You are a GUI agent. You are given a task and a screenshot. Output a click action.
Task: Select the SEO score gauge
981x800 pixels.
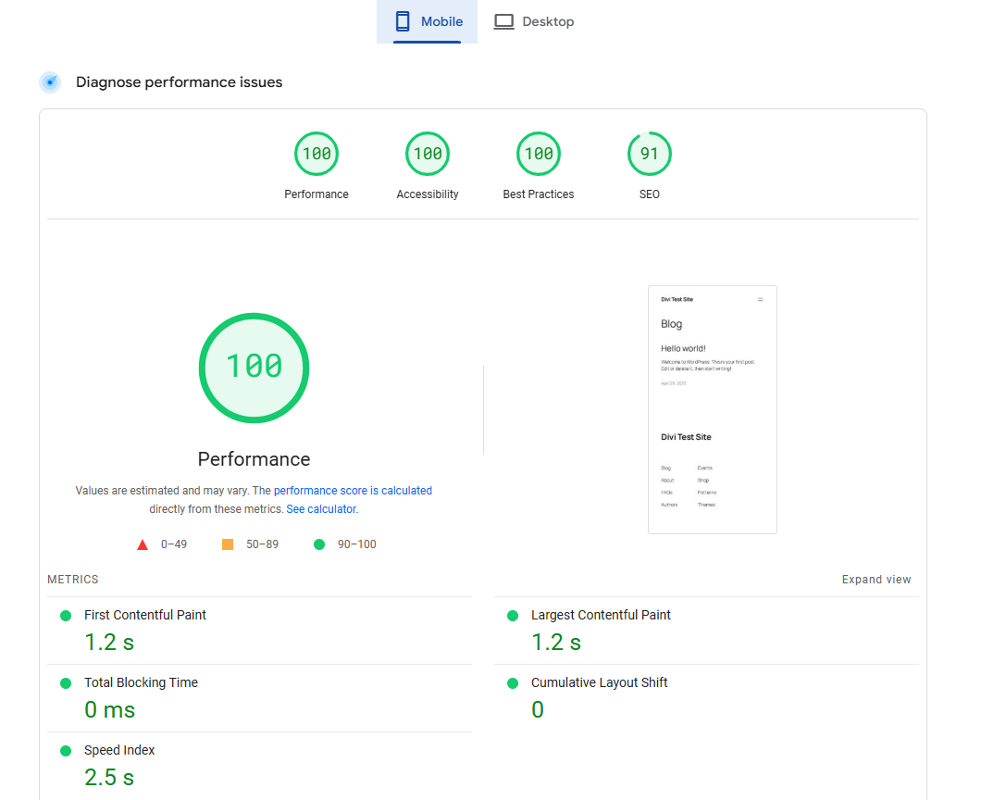(649, 154)
